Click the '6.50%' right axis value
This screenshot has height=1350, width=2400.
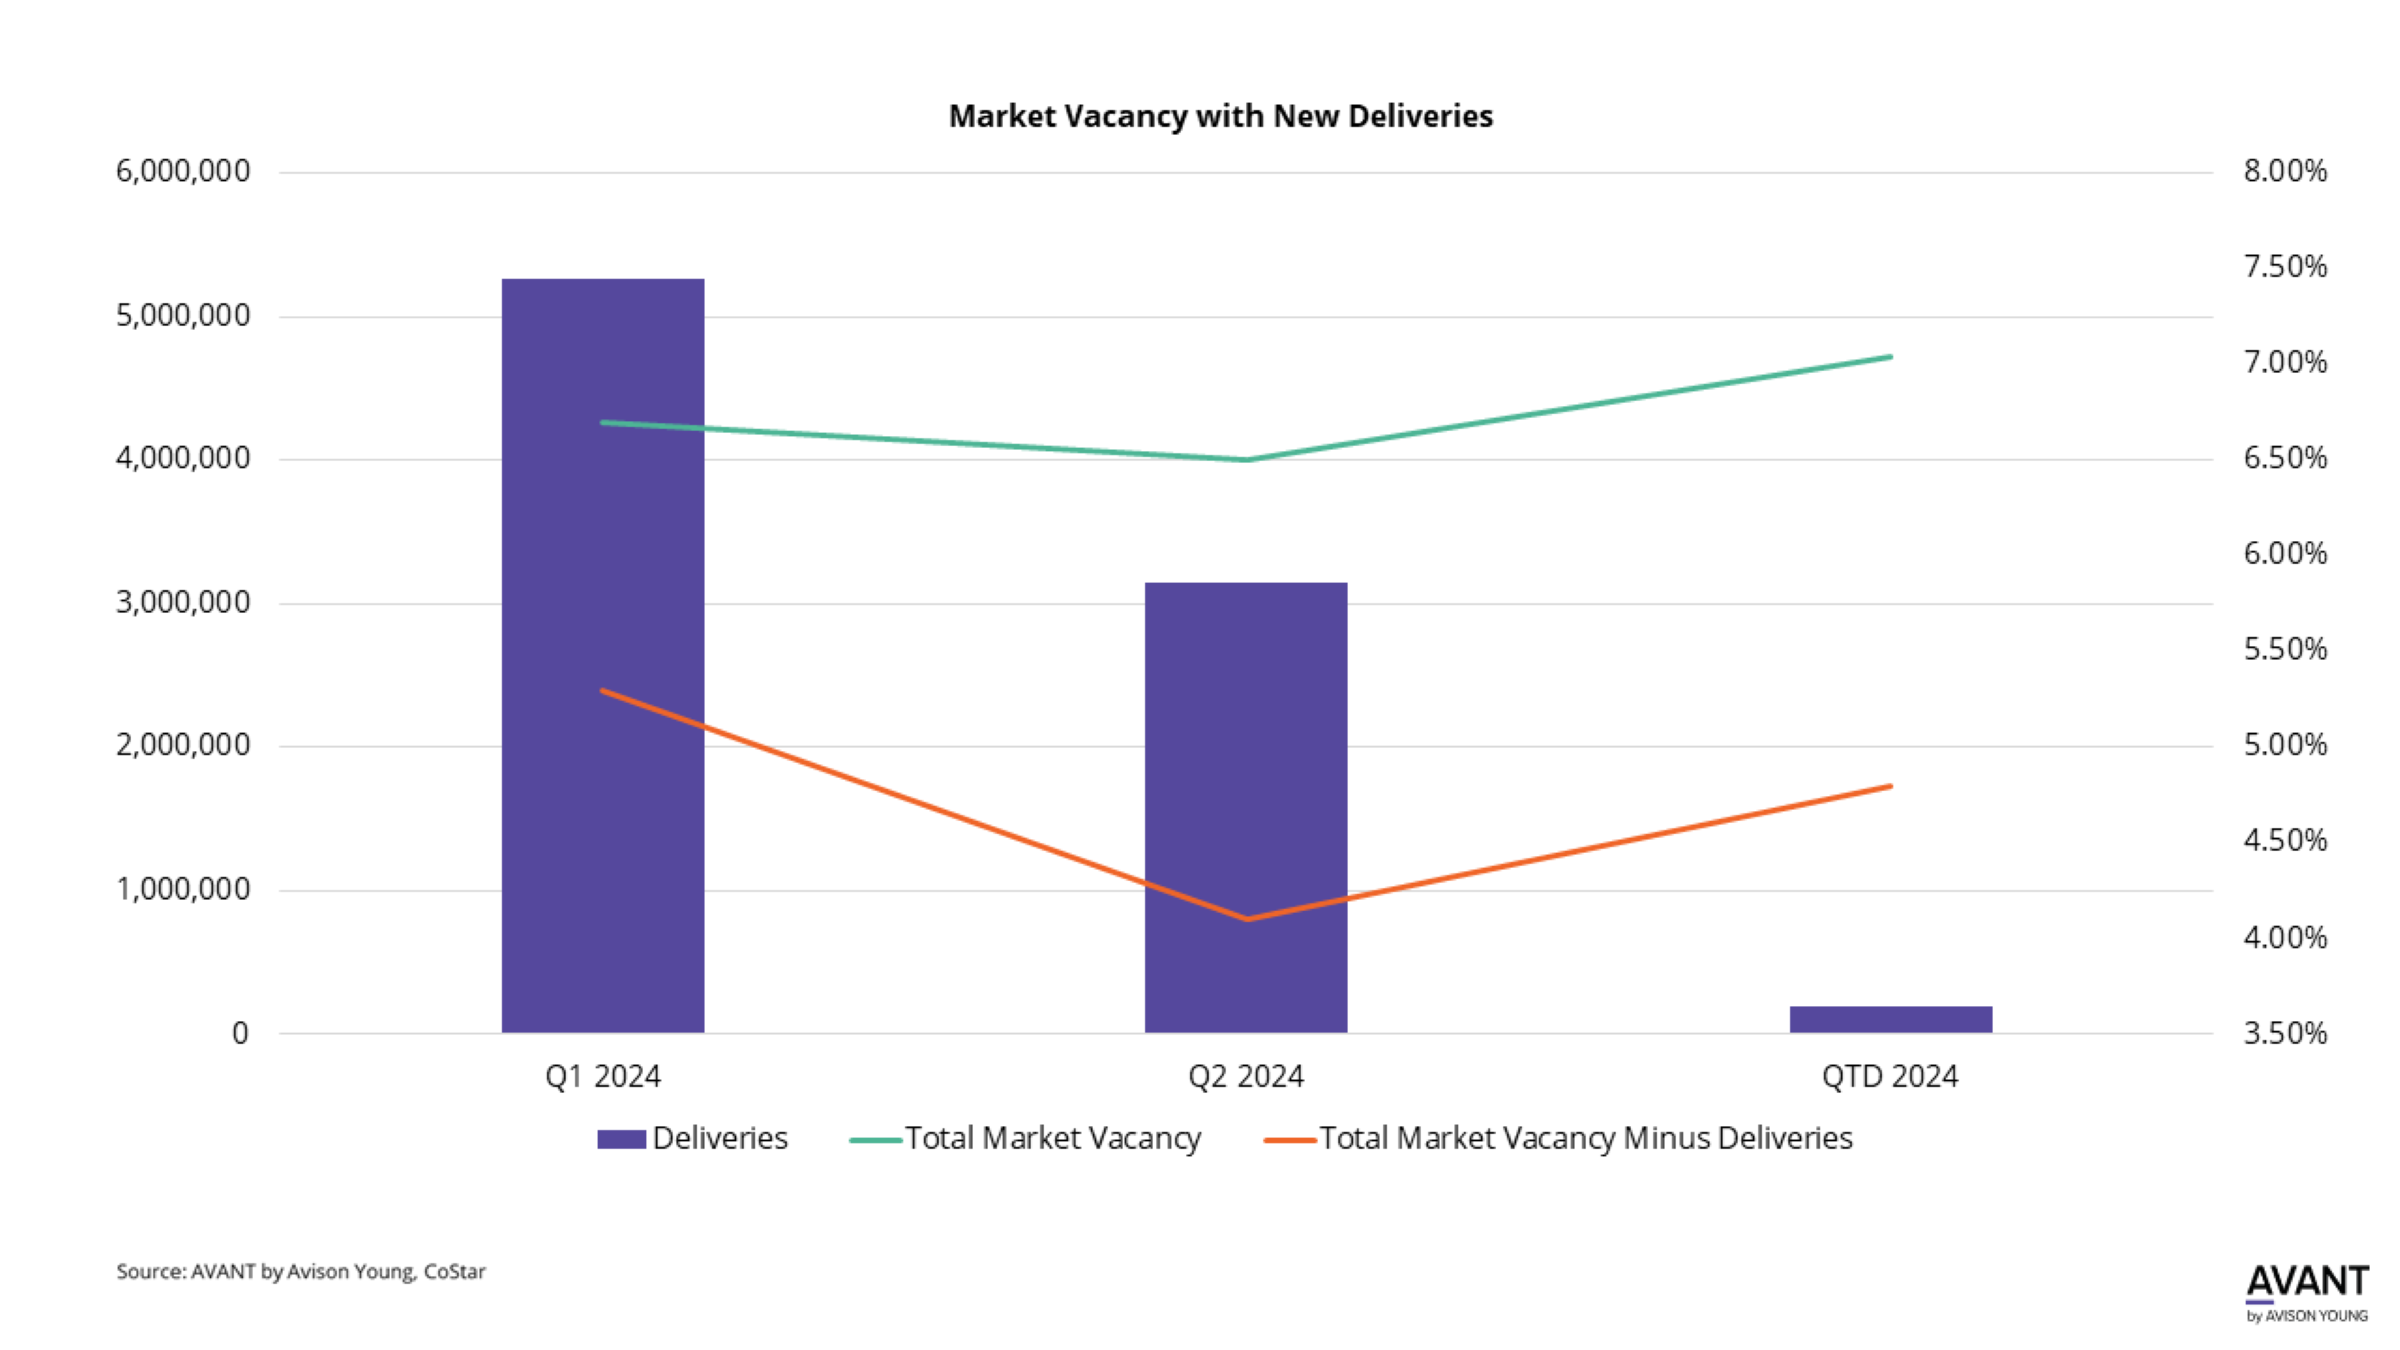[x=2285, y=458]
